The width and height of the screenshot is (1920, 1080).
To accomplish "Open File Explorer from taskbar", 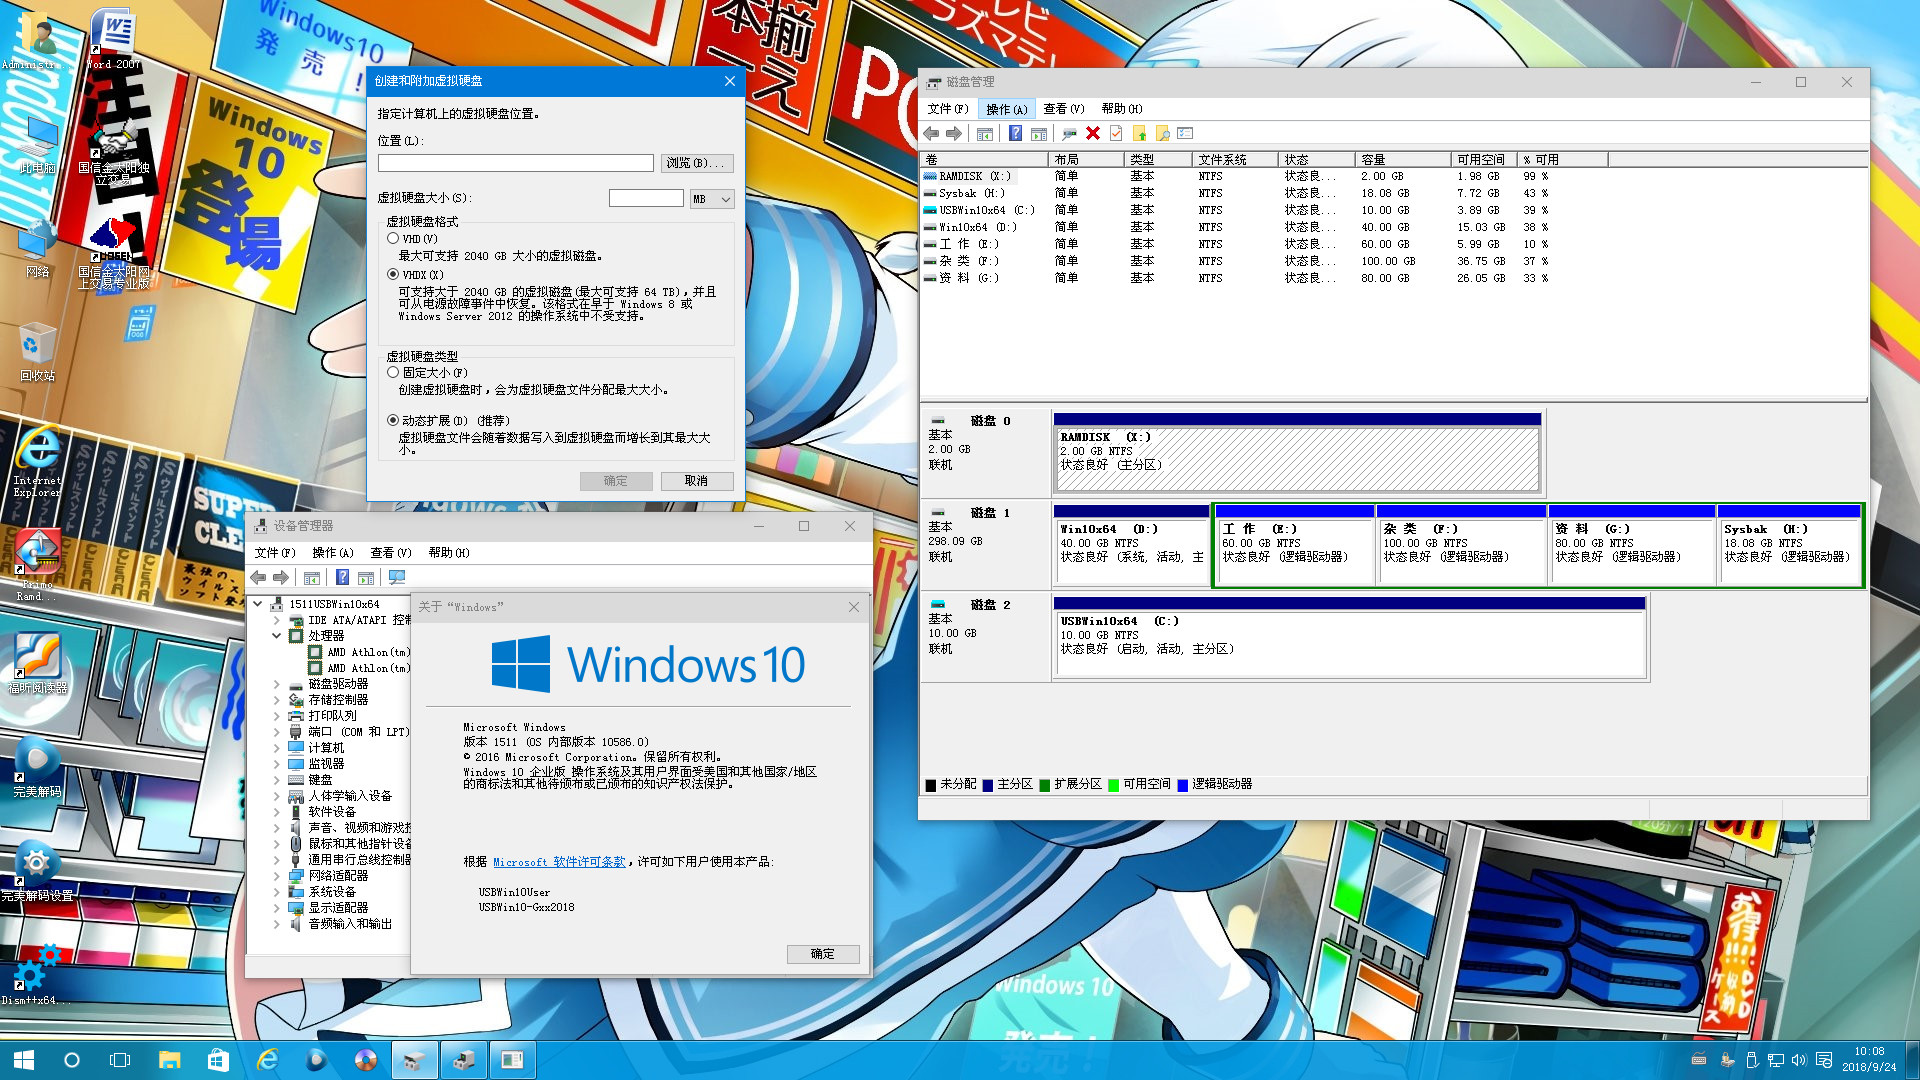I will coord(170,1060).
